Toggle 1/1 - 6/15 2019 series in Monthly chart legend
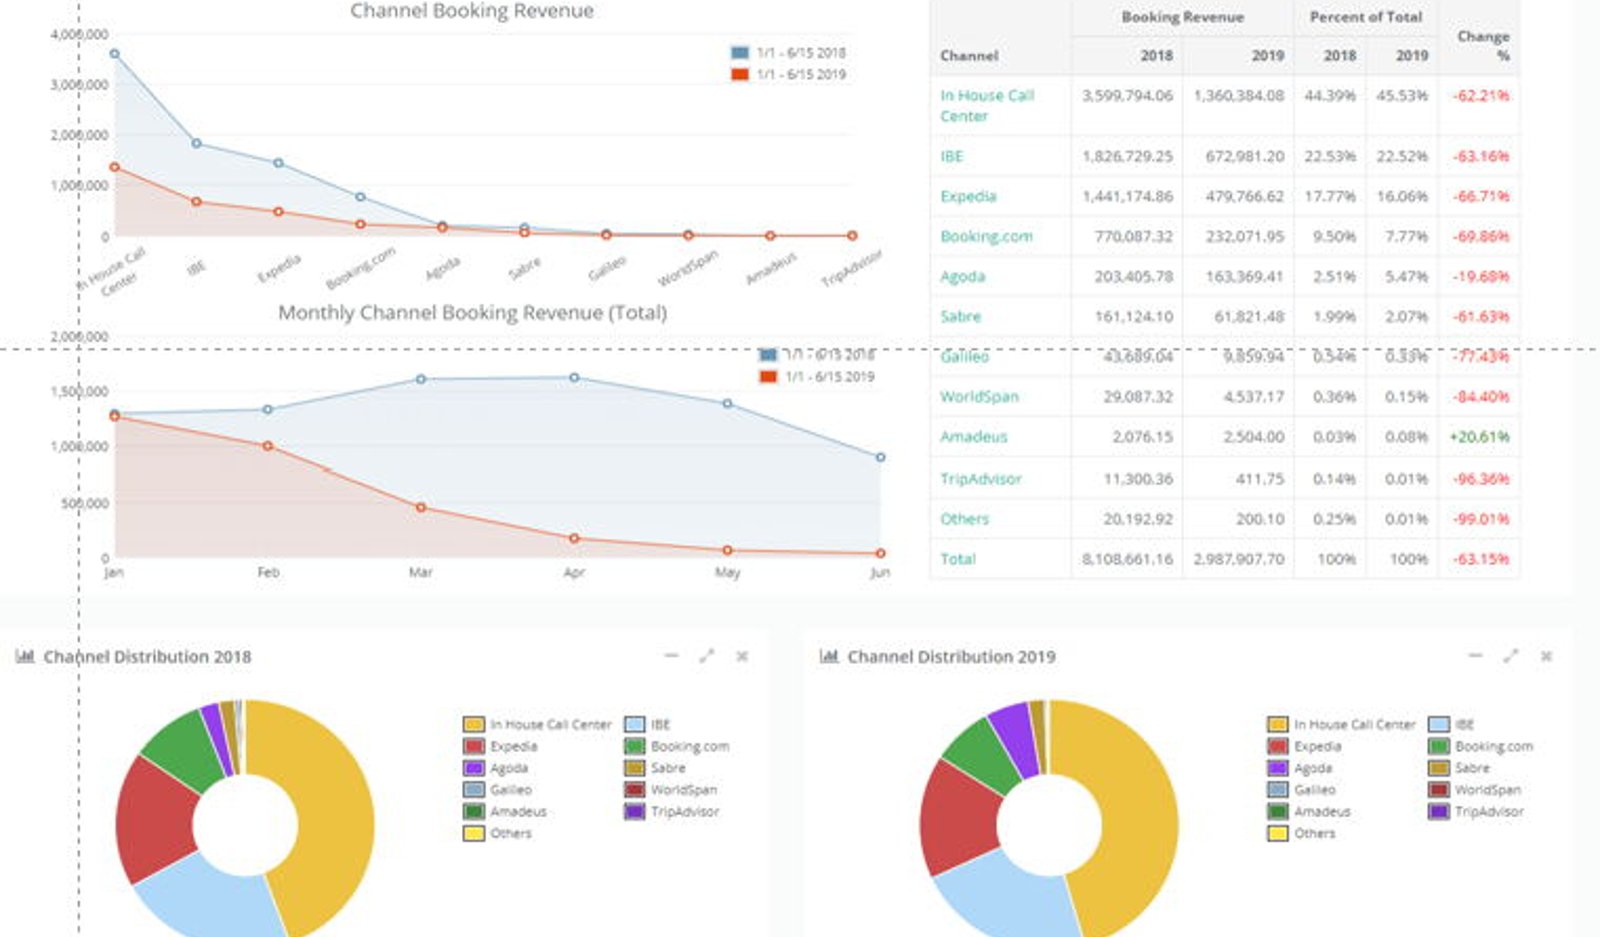This screenshot has height=937, width=1600. [x=816, y=376]
